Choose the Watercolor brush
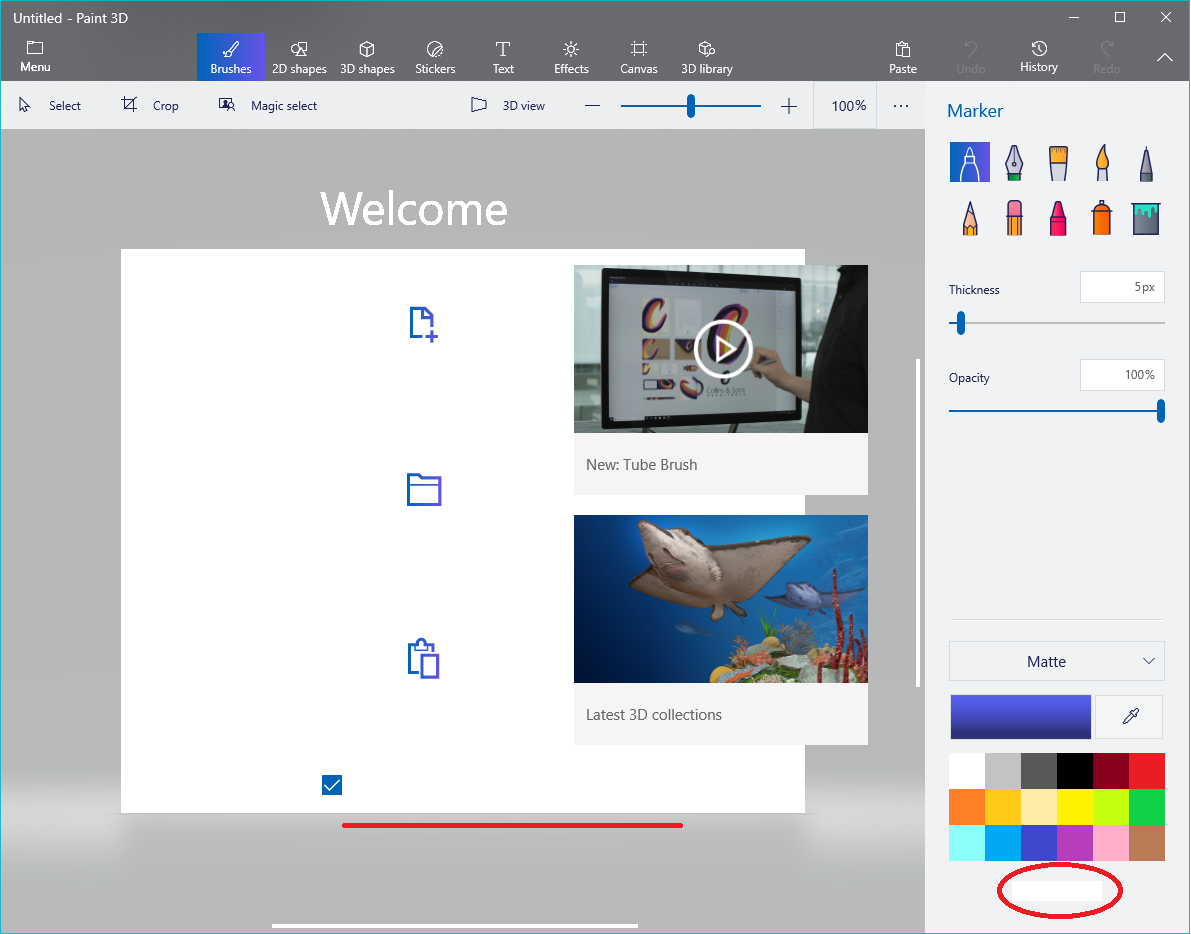 (x=1102, y=162)
